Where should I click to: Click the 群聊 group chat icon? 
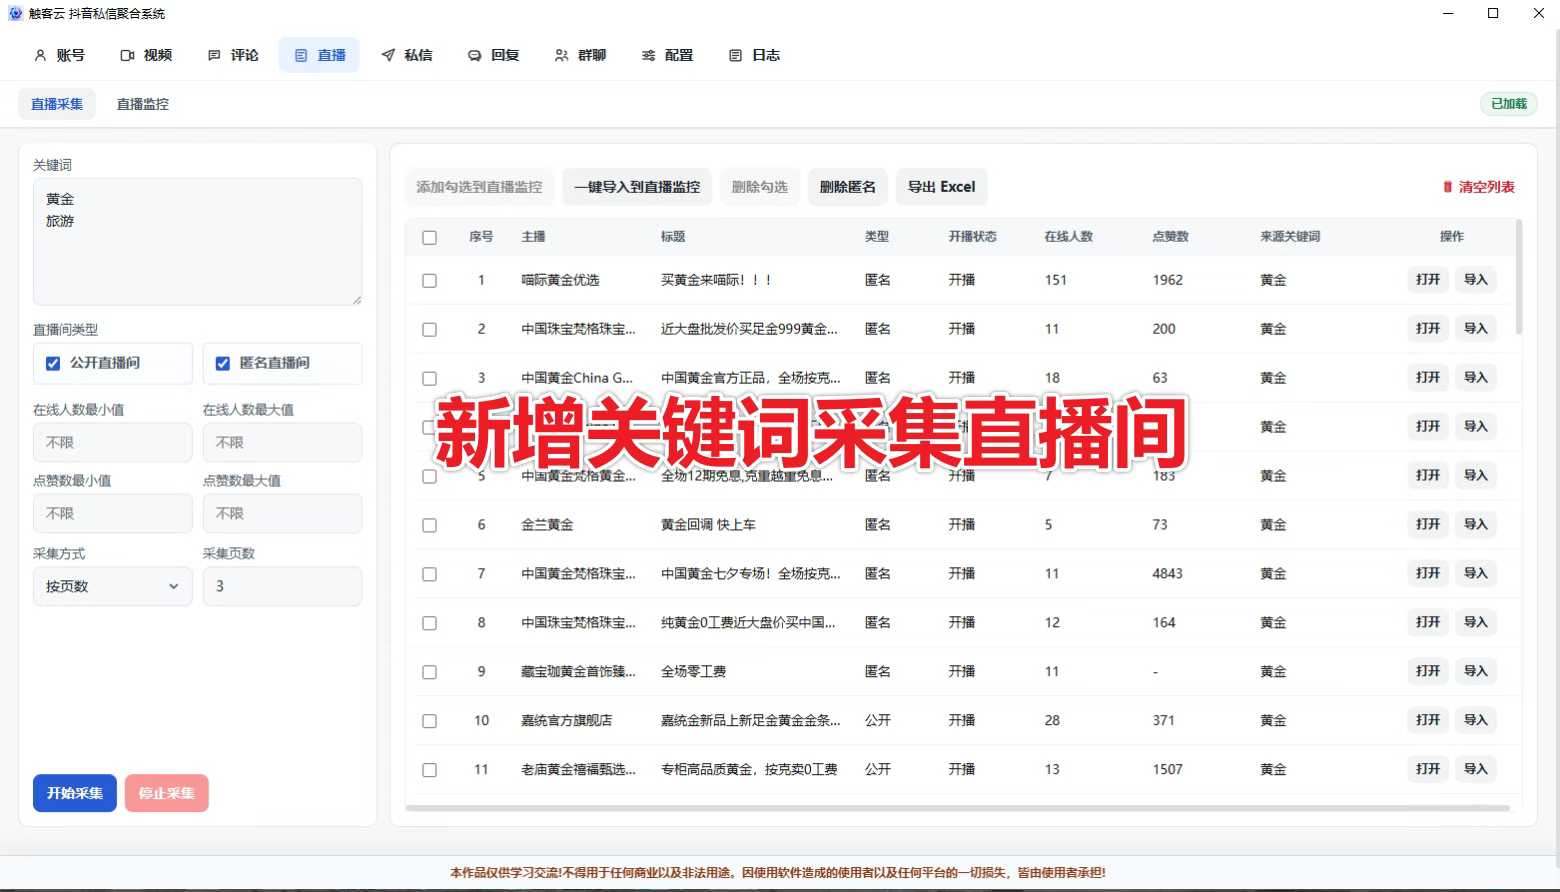(x=562, y=55)
